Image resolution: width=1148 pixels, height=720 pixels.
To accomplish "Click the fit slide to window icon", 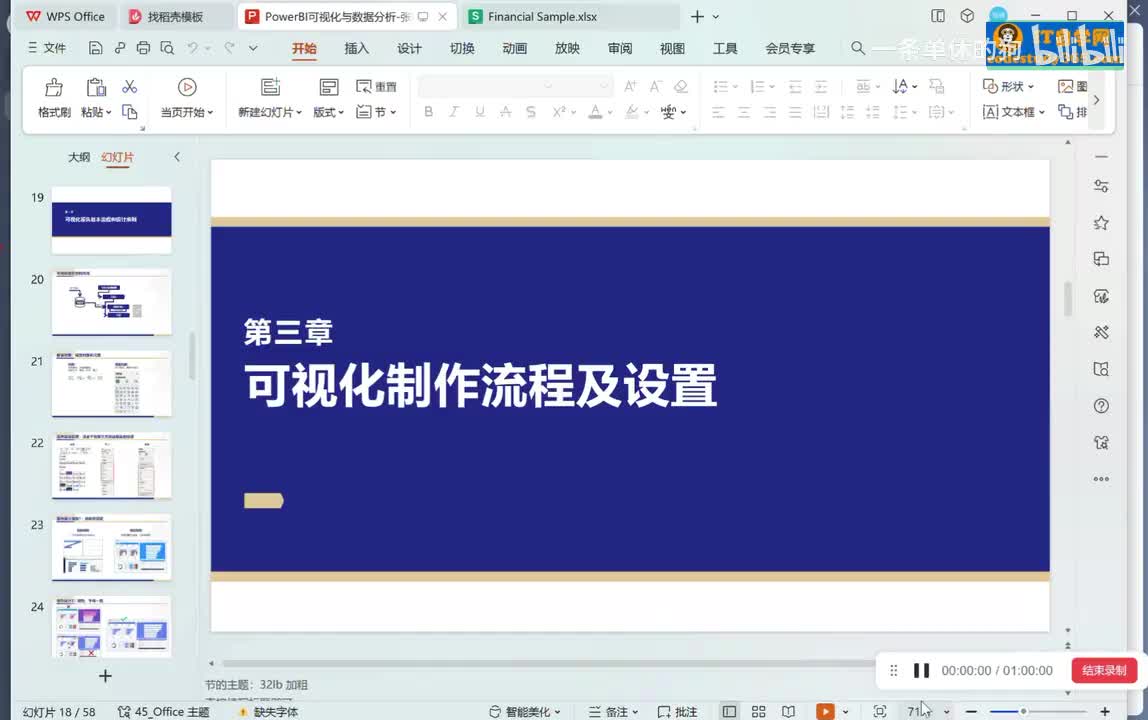I will pyautogui.click(x=880, y=711).
